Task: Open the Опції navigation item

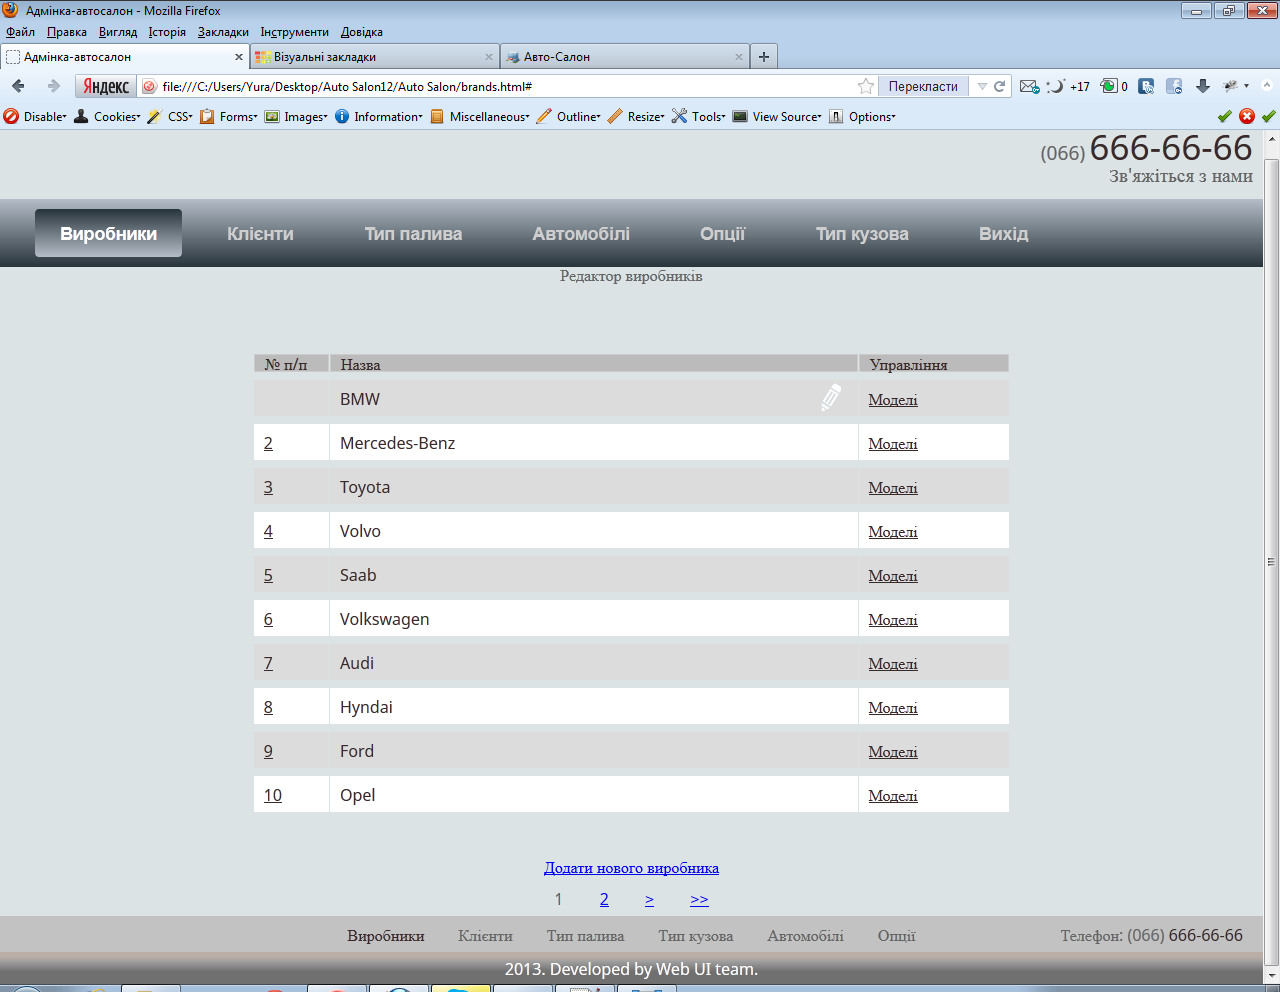Action: click(723, 233)
